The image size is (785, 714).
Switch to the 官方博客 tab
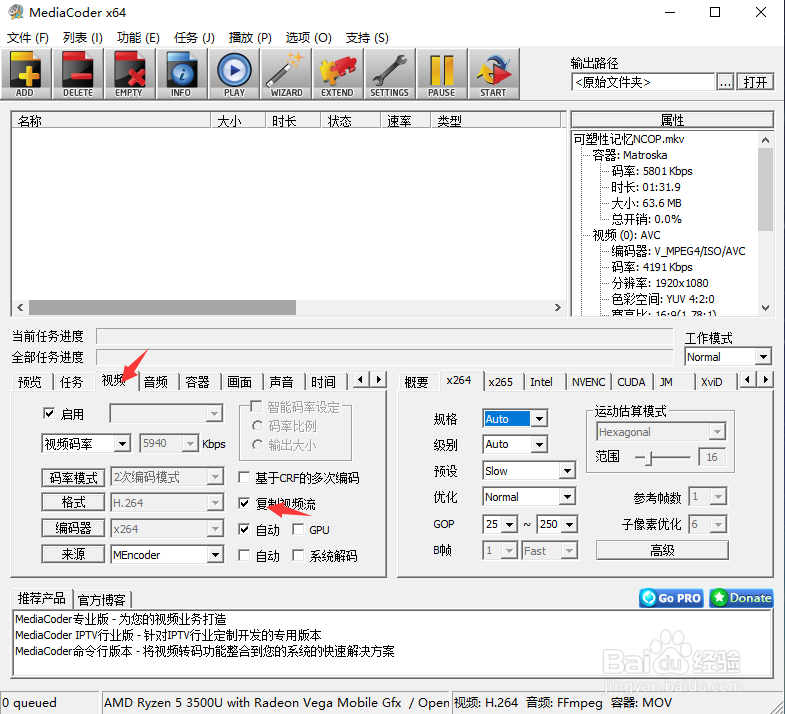pos(102,599)
